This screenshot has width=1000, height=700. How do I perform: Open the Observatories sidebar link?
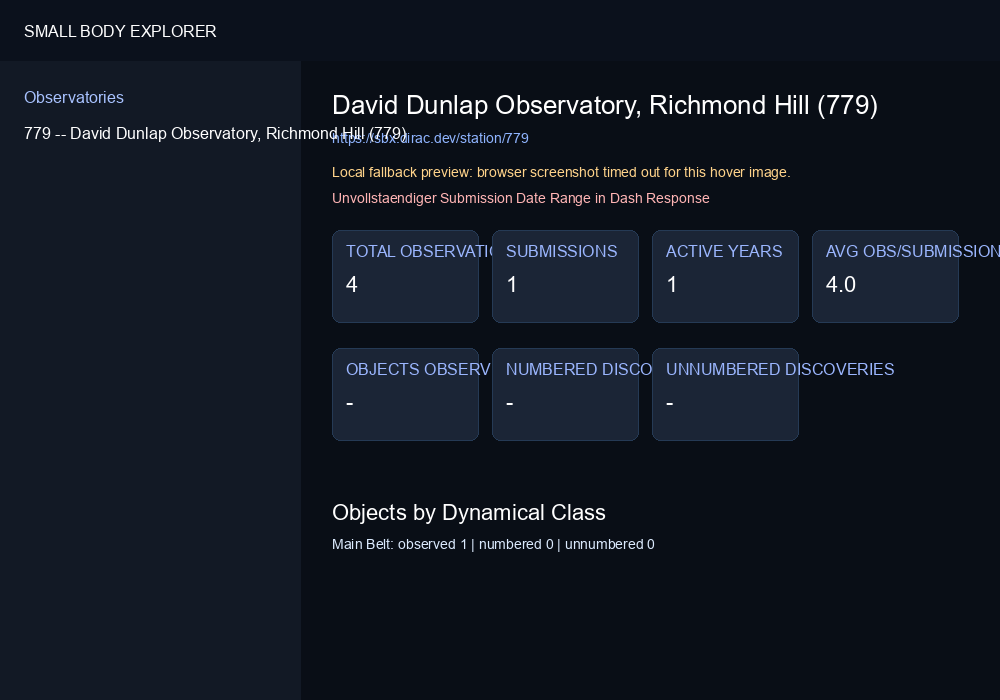74,98
